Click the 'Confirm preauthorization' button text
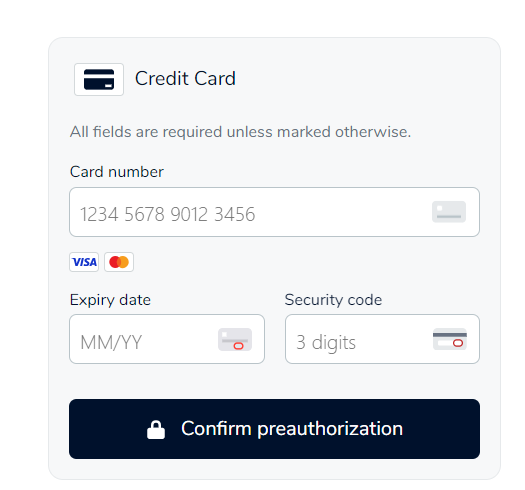The image size is (525, 490). point(292,429)
